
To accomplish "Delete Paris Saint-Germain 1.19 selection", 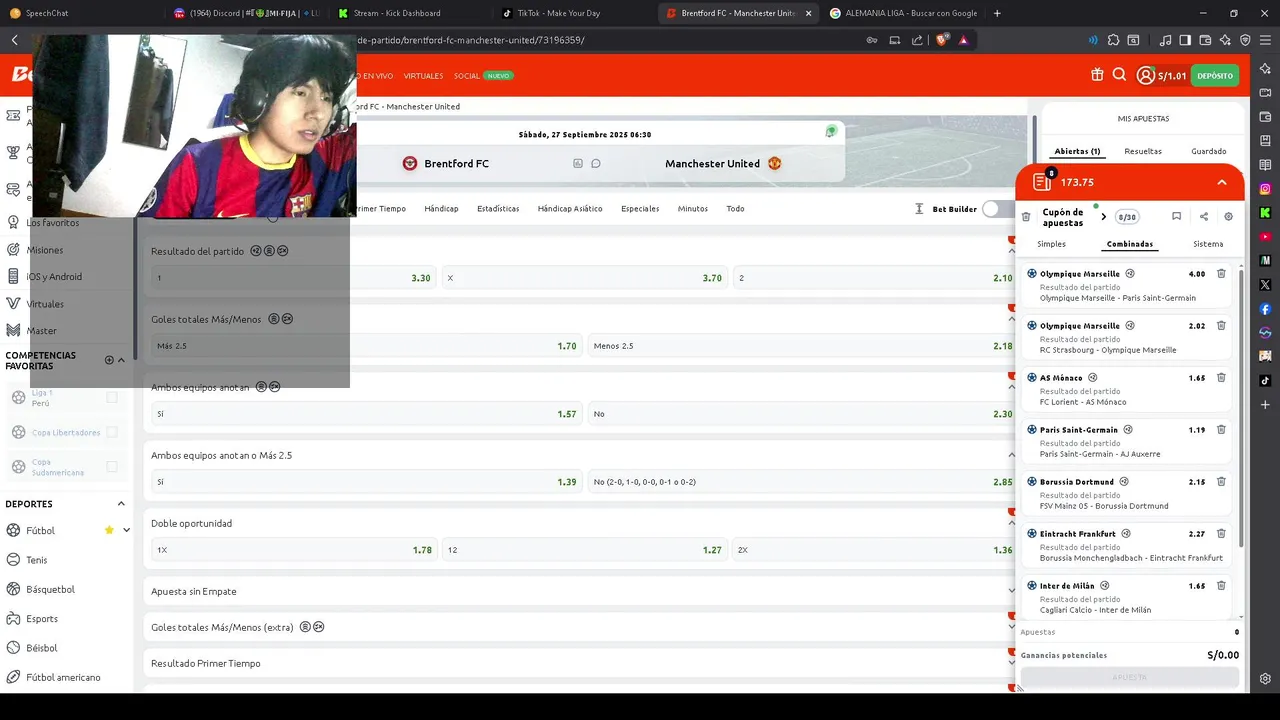I will [x=1221, y=430].
